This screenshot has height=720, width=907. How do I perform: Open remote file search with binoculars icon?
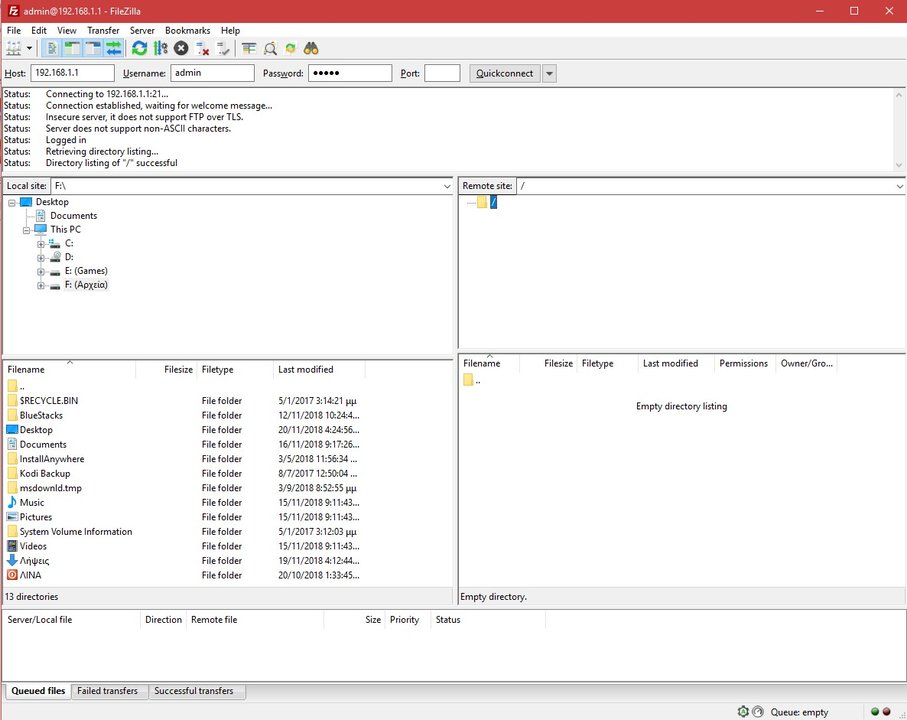[x=311, y=48]
